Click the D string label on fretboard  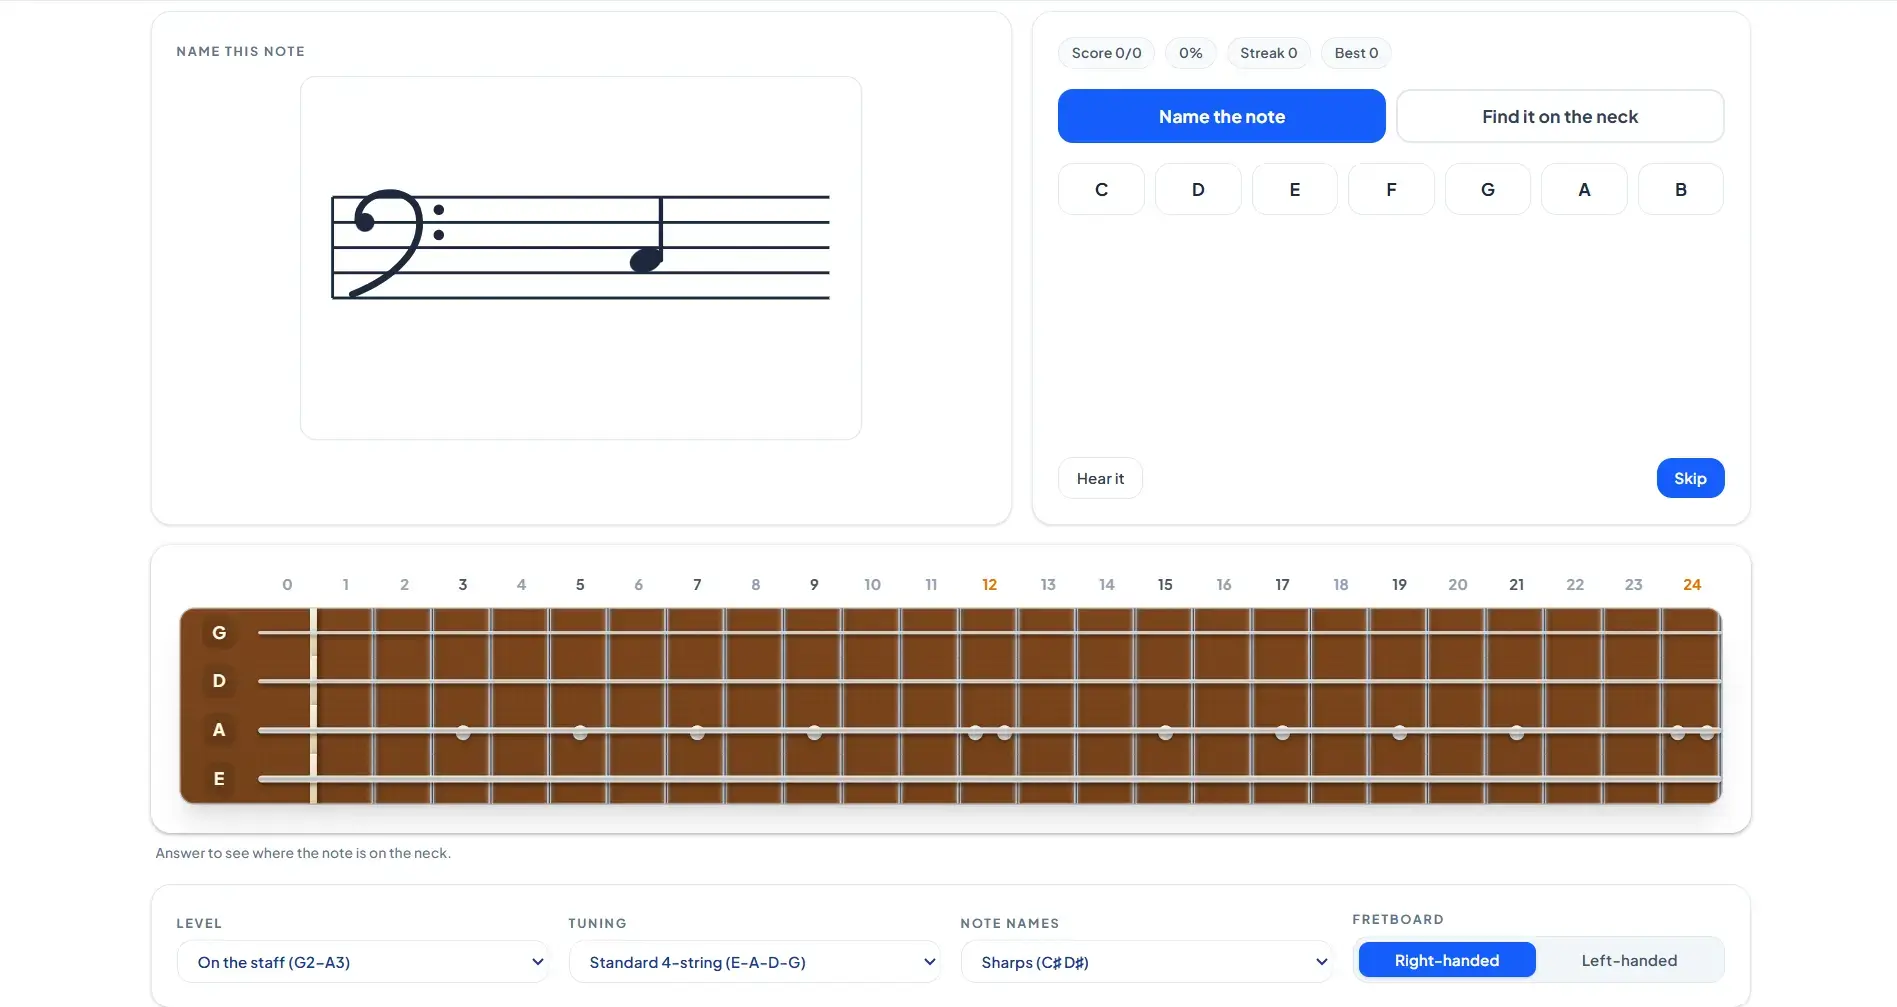click(x=219, y=681)
